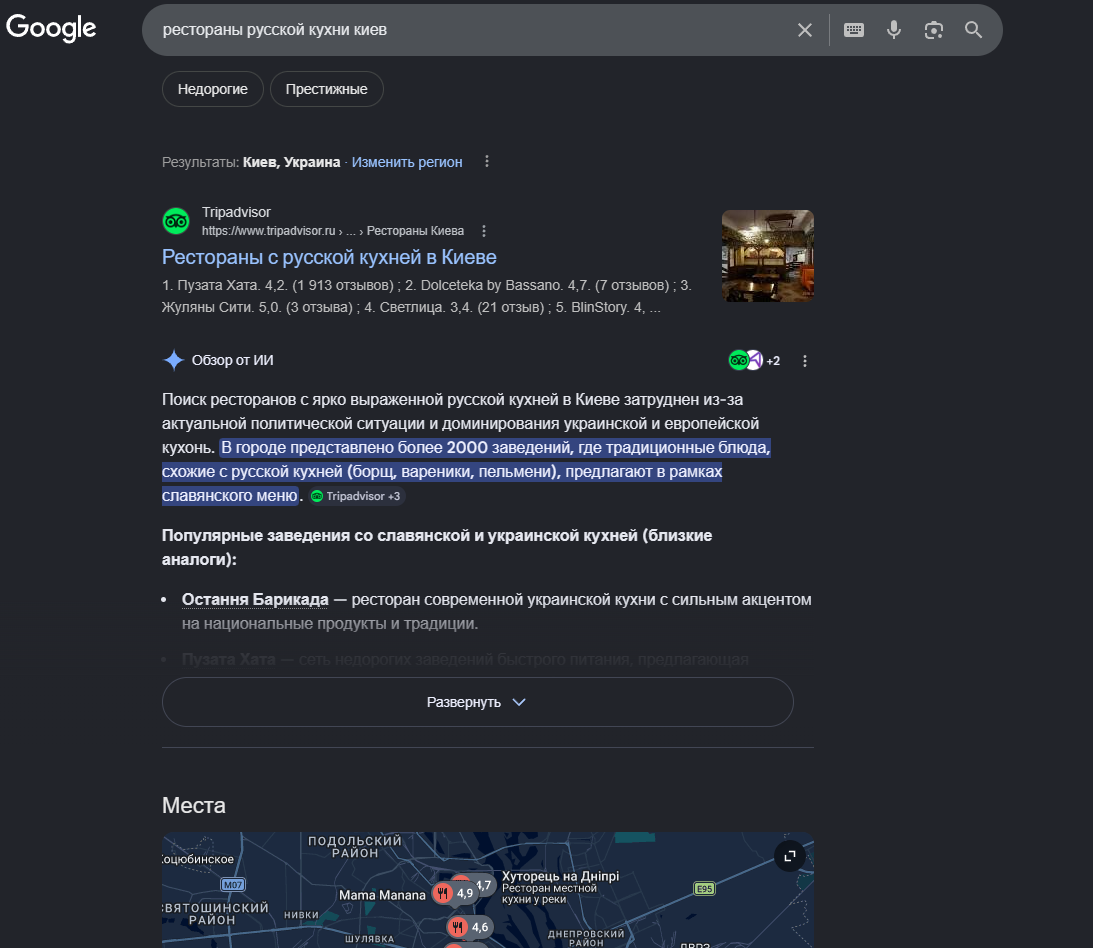Click into the search query field

[x=474, y=30]
